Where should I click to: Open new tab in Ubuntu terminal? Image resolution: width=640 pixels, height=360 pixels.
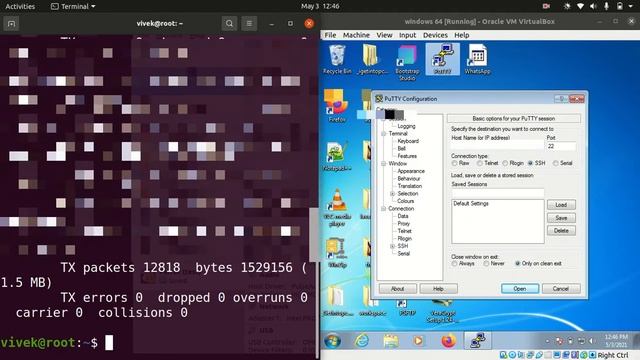11,24
